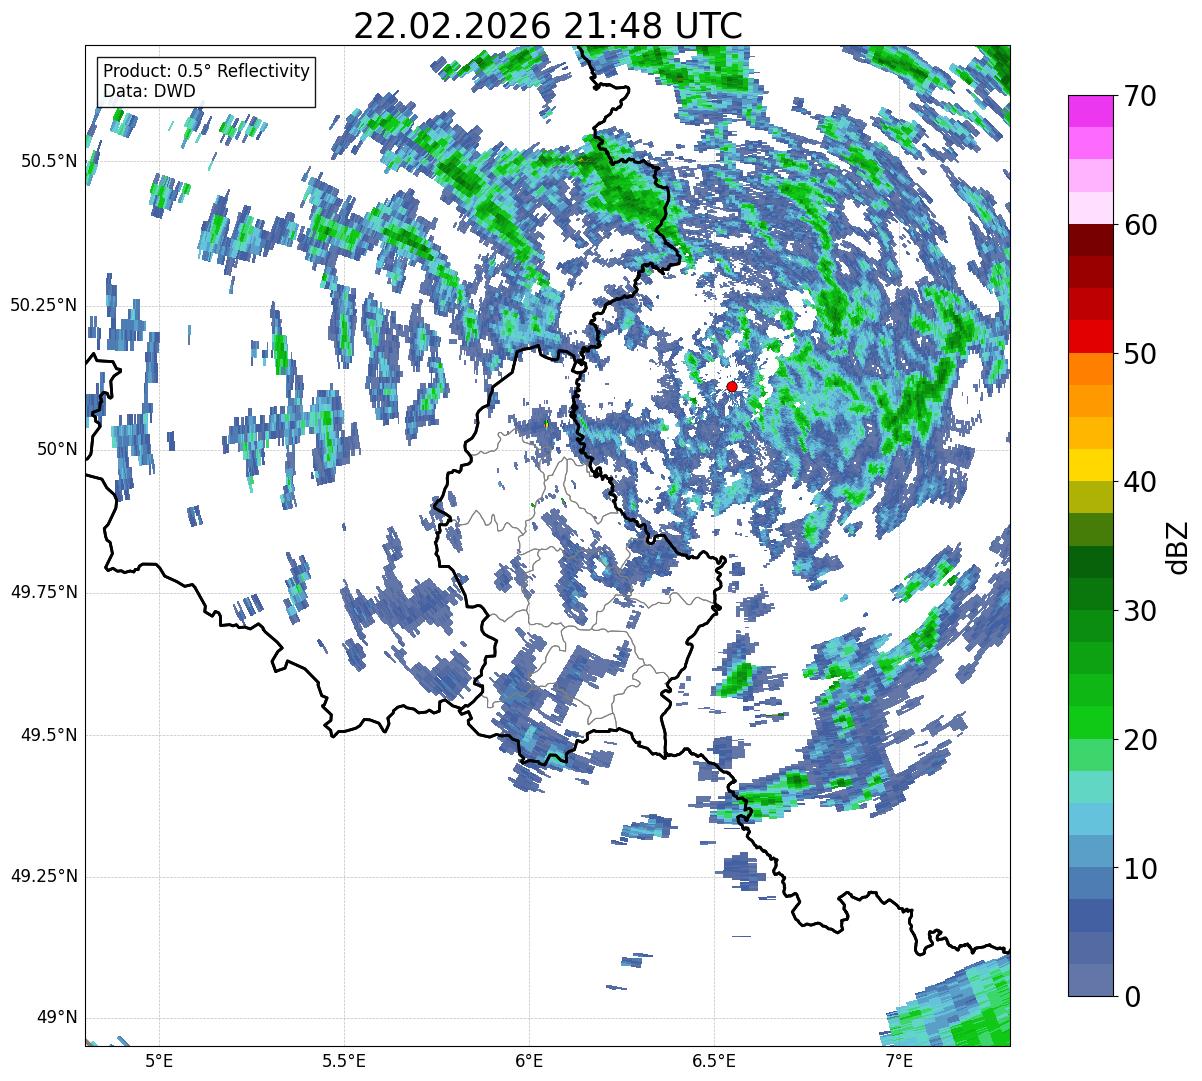1202x1081 pixels.
Task: Click the latitude label '49°N'
Action: 57,1018
